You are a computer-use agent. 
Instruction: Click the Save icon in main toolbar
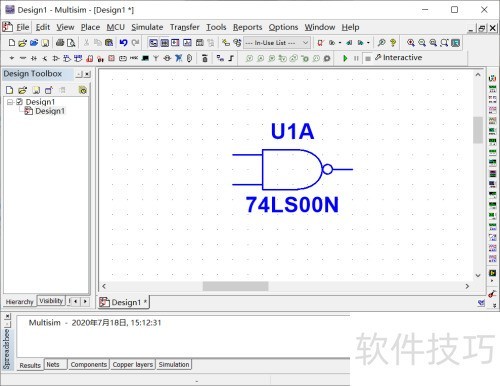(x=45, y=43)
